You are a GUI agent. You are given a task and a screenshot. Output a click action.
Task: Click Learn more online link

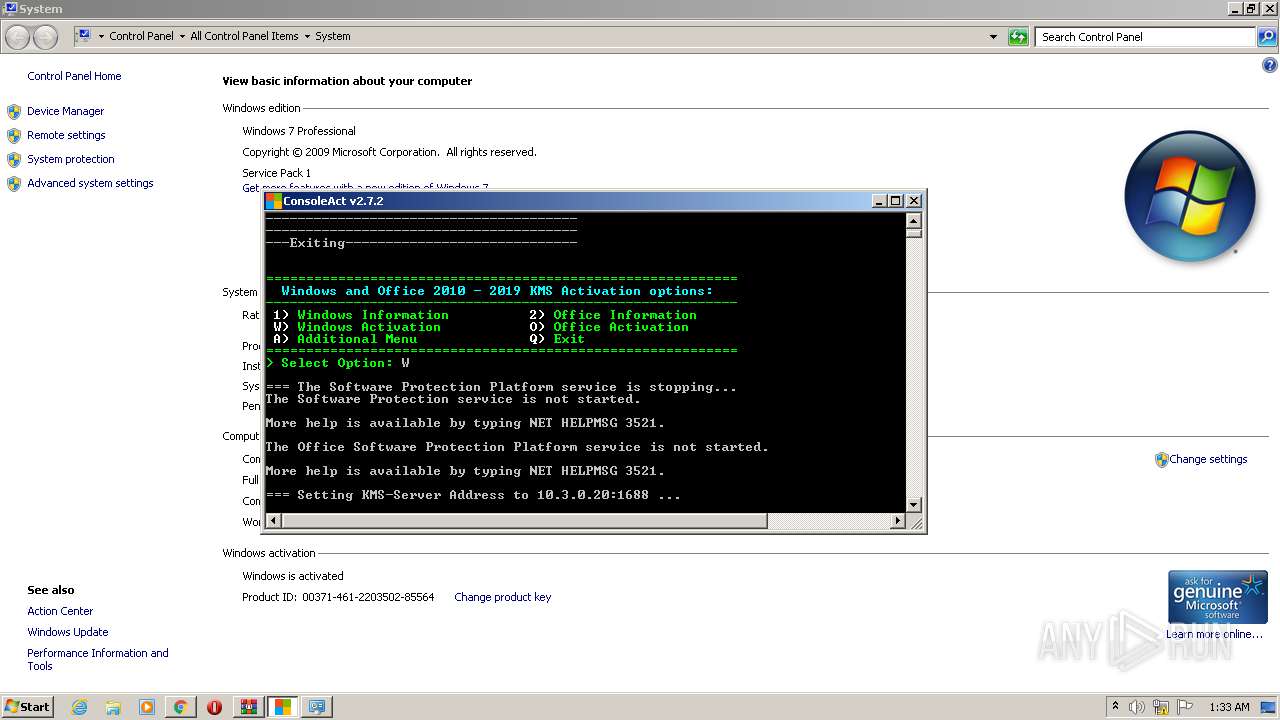[1214, 634]
